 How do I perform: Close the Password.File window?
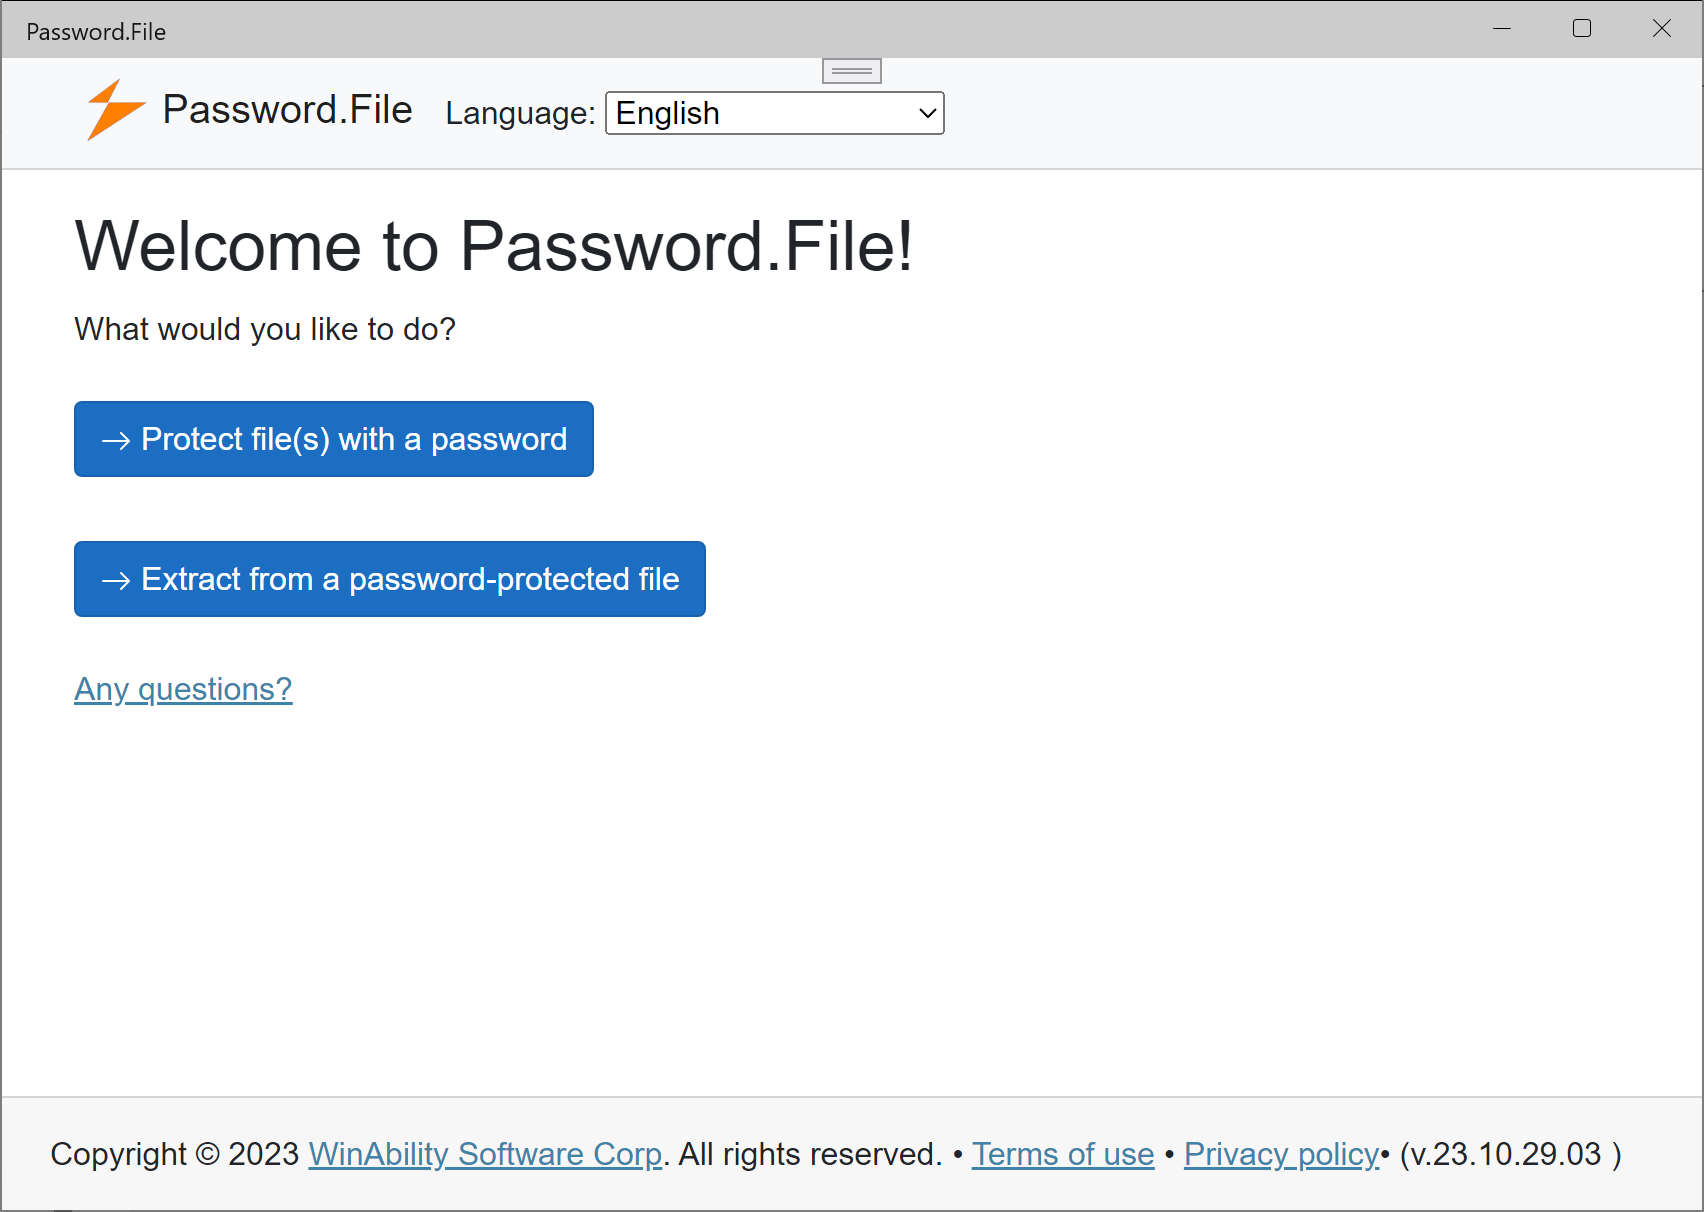click(x=1662, y=29)
